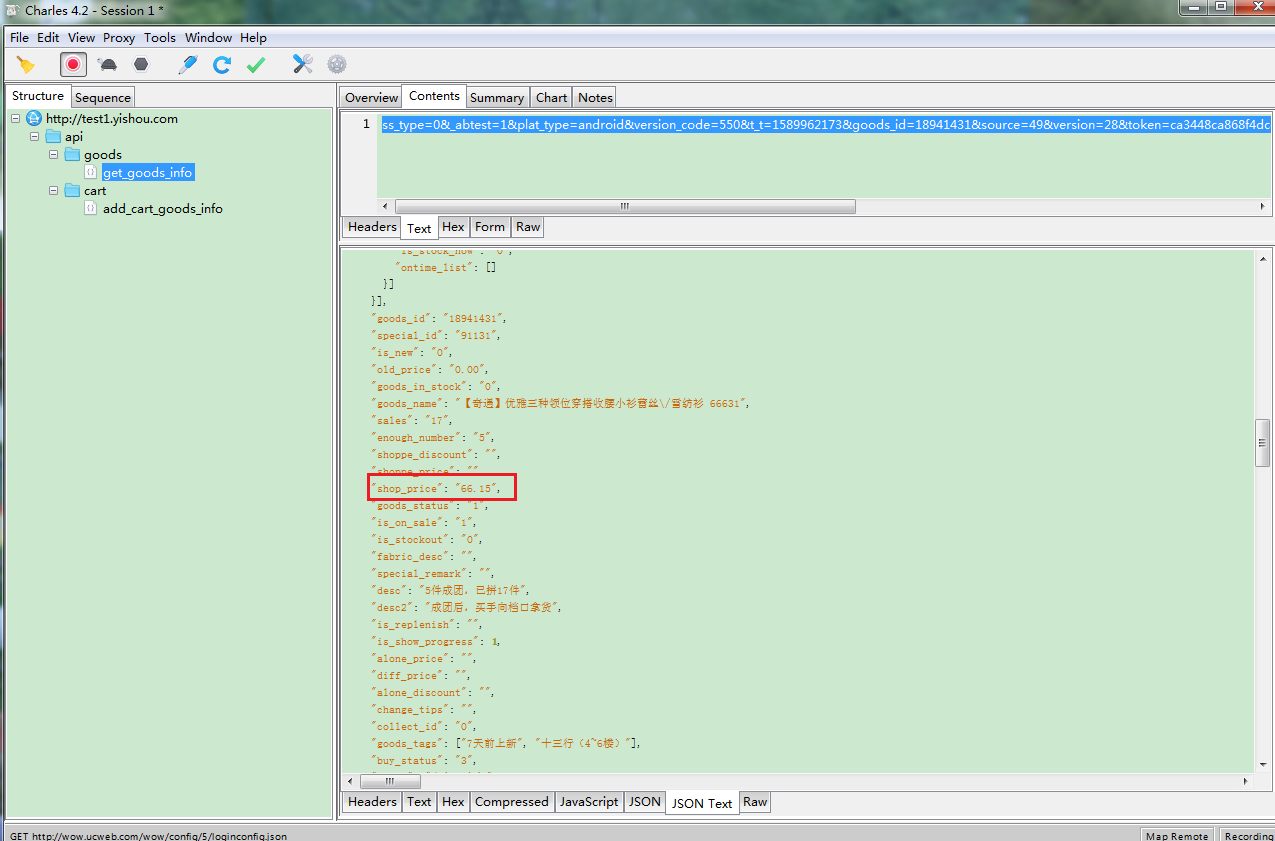Click the GET loginconfig.json status bar text

coord(148,836)
